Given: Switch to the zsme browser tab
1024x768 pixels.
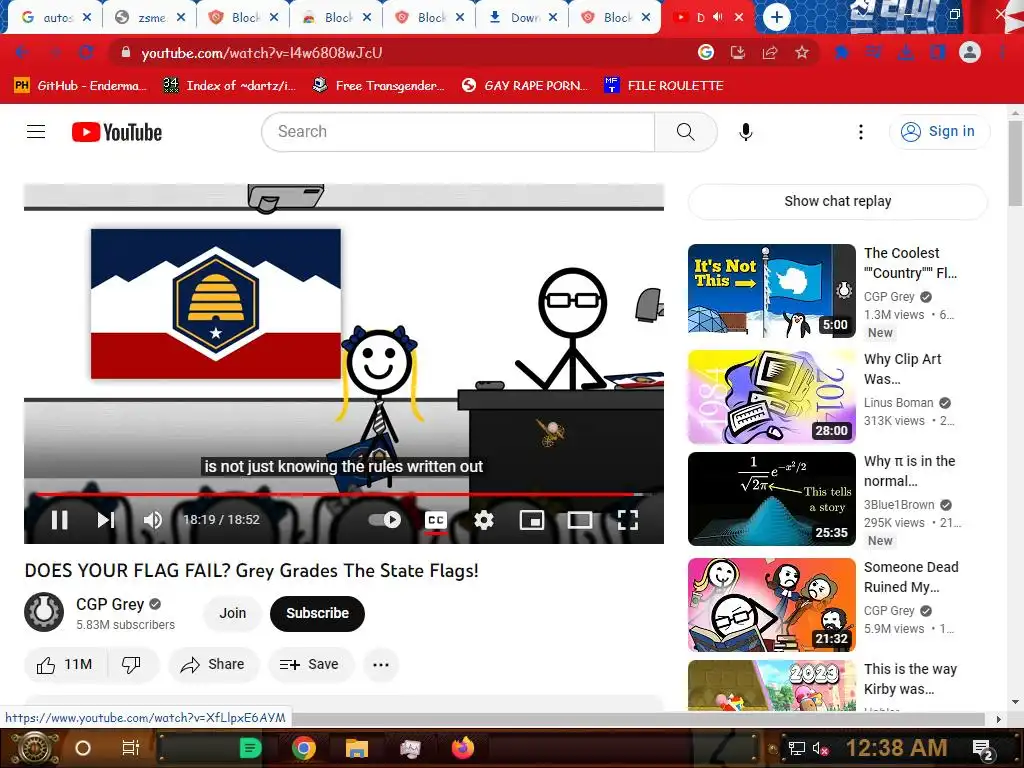Looking at the screenshot, I should (x=149, y=18).
